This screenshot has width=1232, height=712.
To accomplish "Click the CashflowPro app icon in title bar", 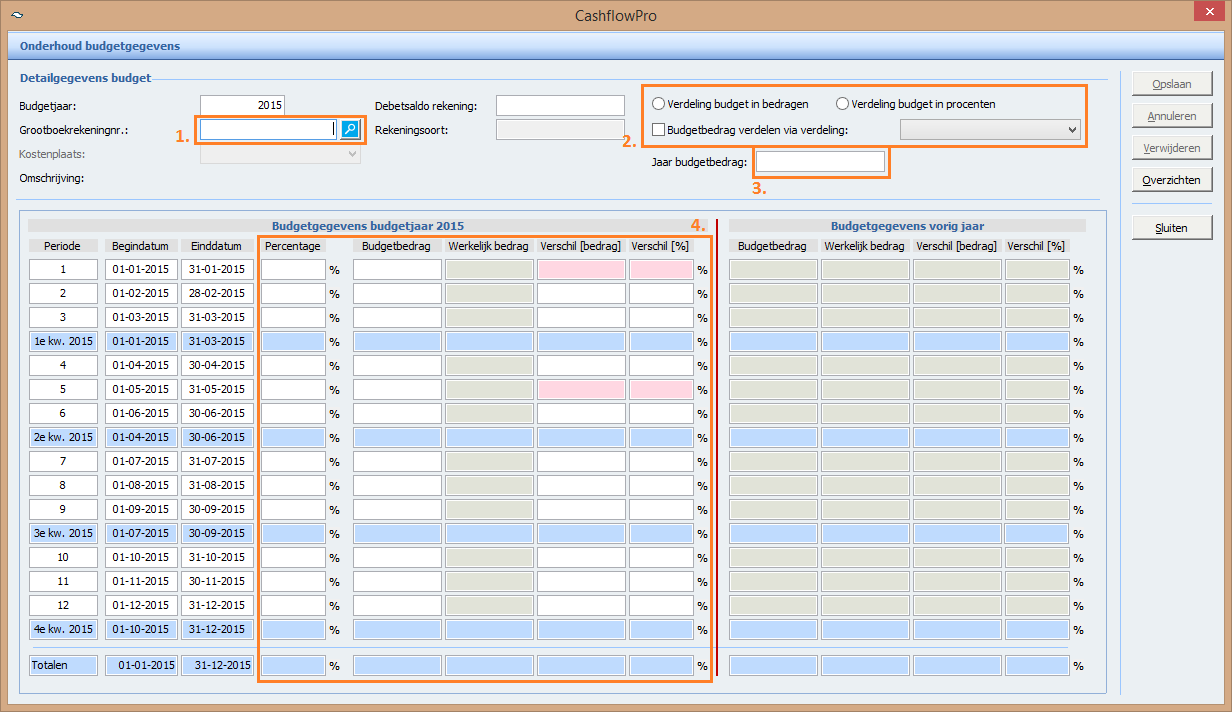I will [15, 16].
